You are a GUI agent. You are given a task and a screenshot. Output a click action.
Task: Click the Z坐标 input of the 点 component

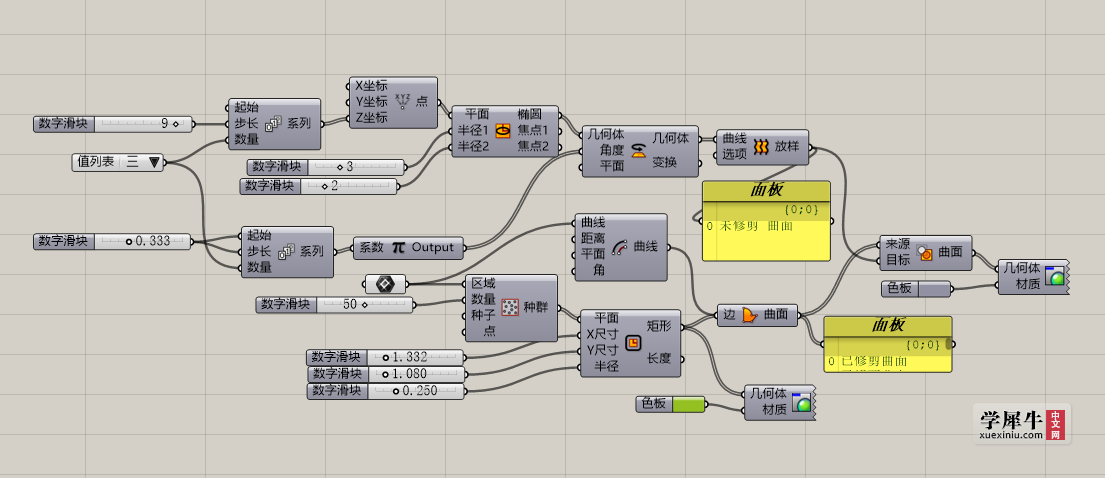(371, 118)
